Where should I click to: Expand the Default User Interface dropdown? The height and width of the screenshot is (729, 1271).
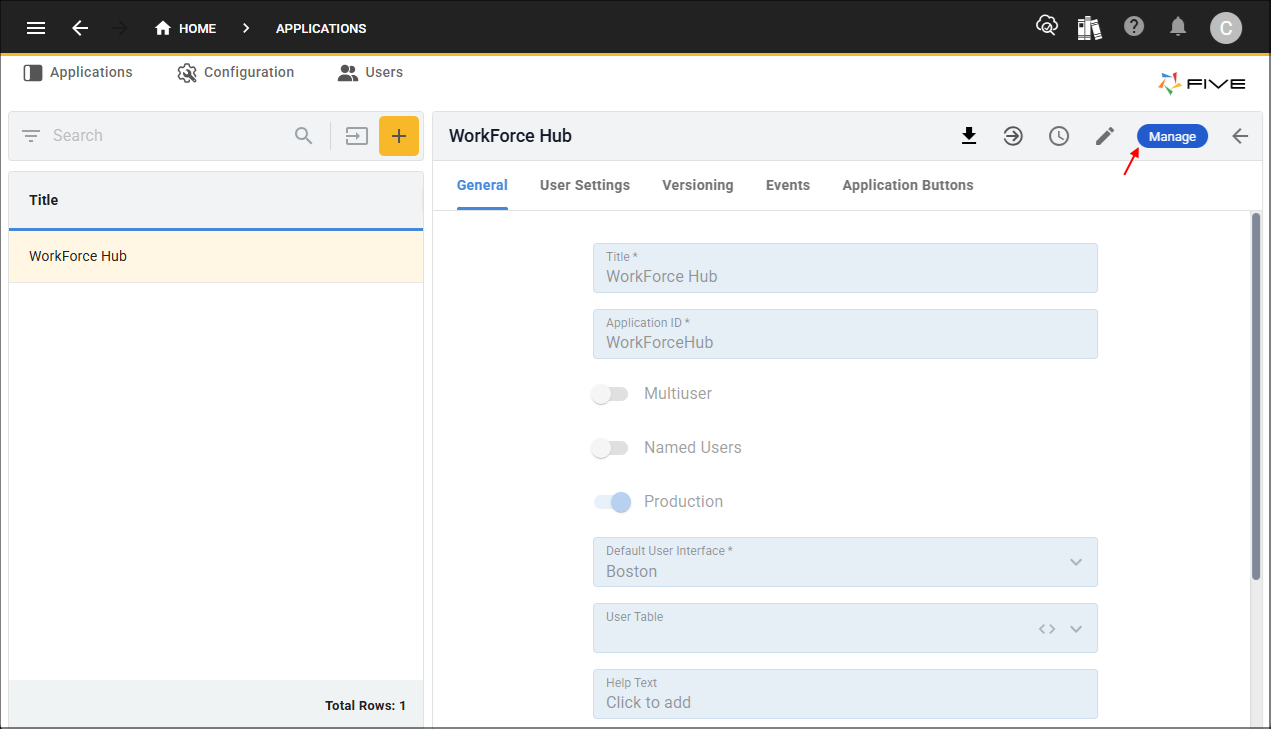[1076, 562]
